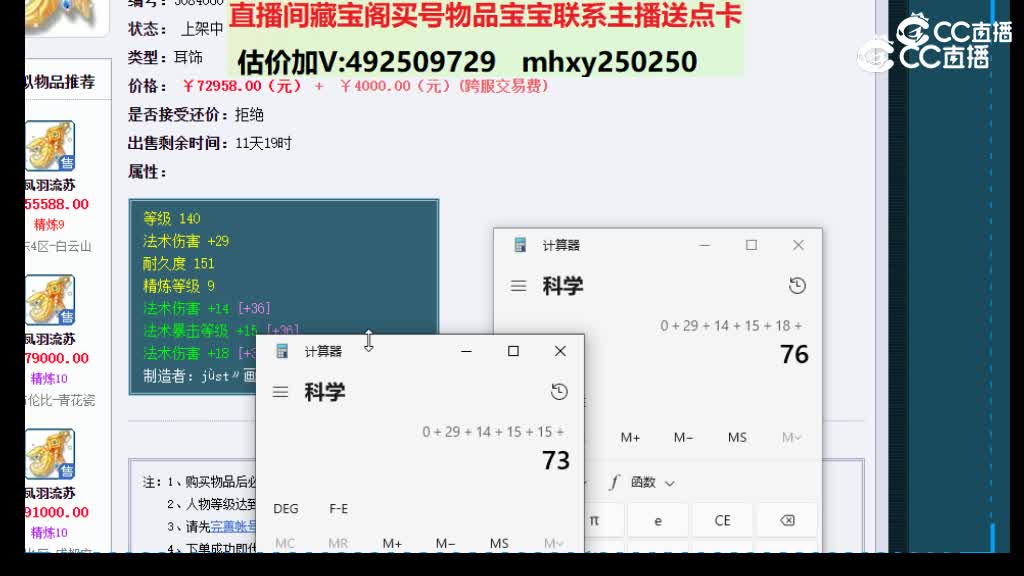The height and width of the screenshot is (576, 1024).
Task: Click MS in front calculator
Action: click(499, 543)
